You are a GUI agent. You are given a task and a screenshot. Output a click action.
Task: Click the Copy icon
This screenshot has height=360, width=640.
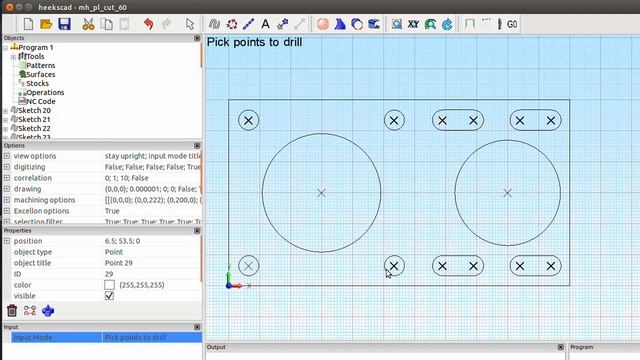coord(107,24)
